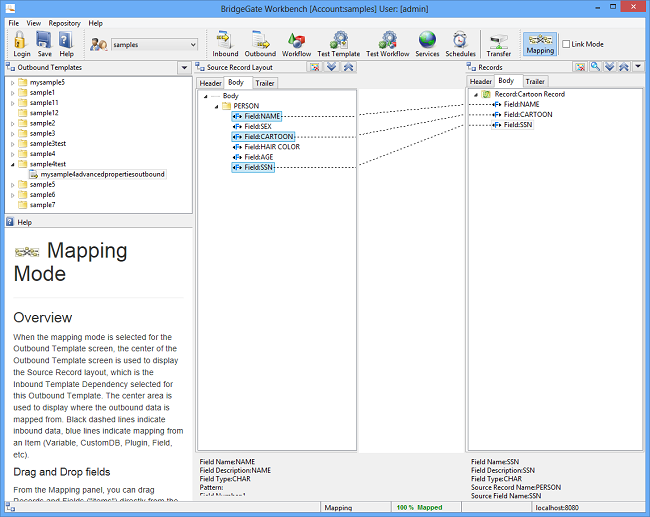The height and width of the screenshot is (517, 650).
Task: Open the Repository menu
Action: point(64,23)
